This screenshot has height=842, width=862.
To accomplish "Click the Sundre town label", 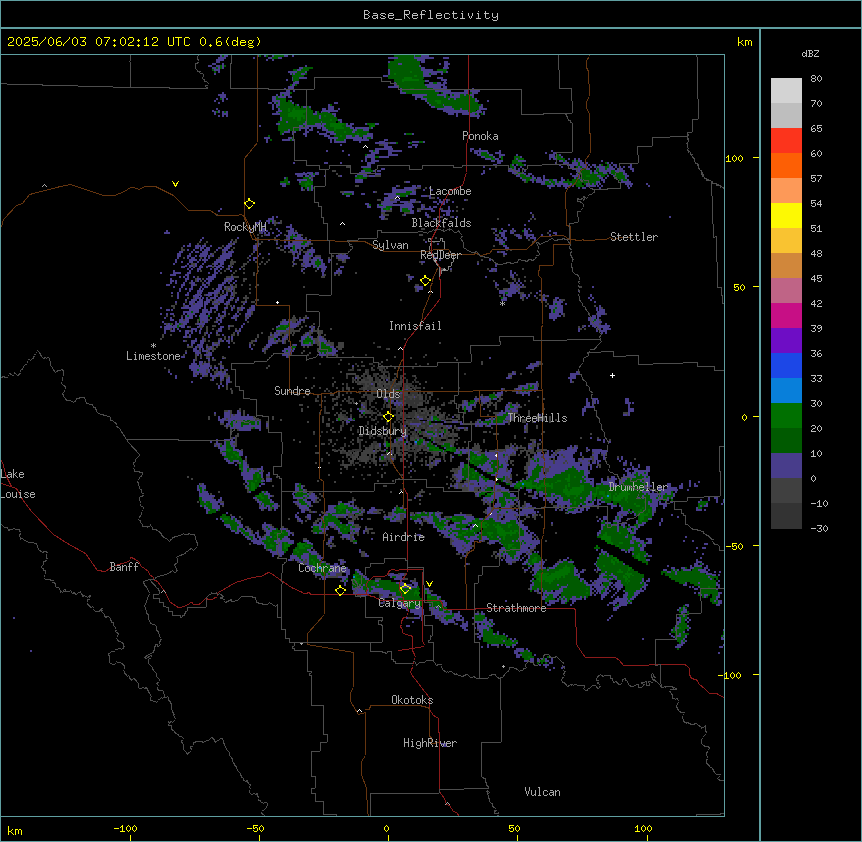I will point(292,391).
